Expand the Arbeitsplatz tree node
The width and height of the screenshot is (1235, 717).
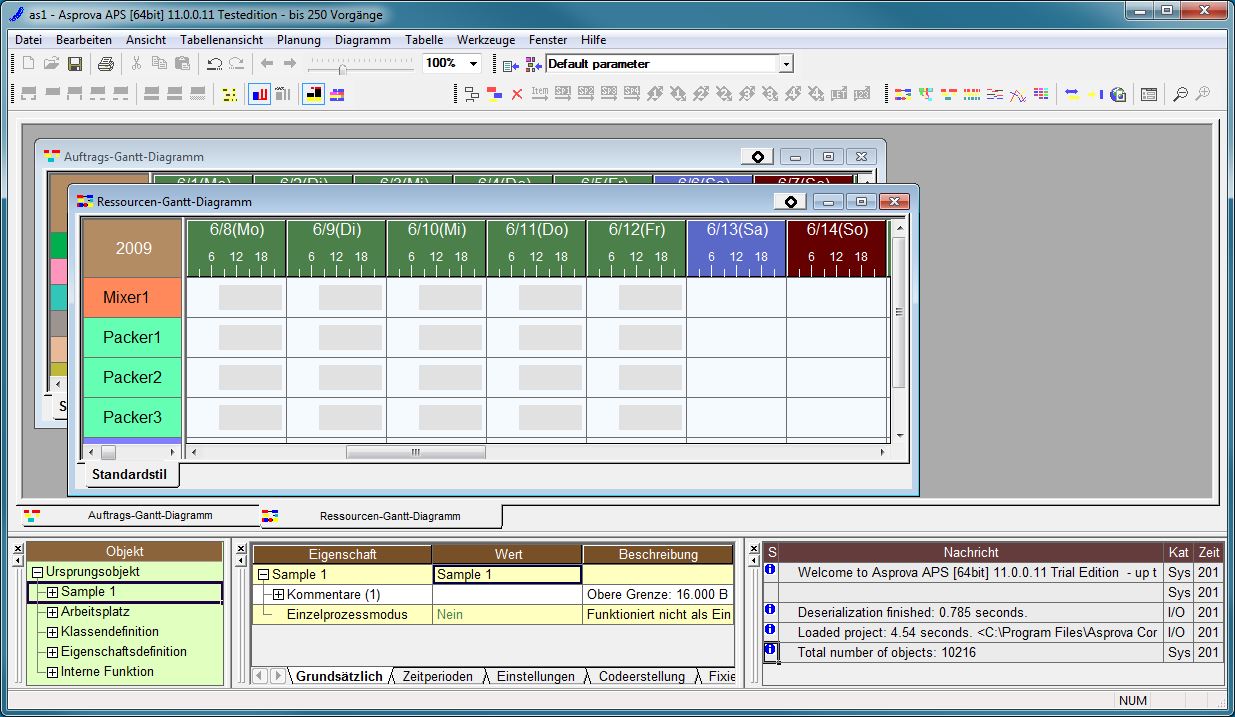53,612
